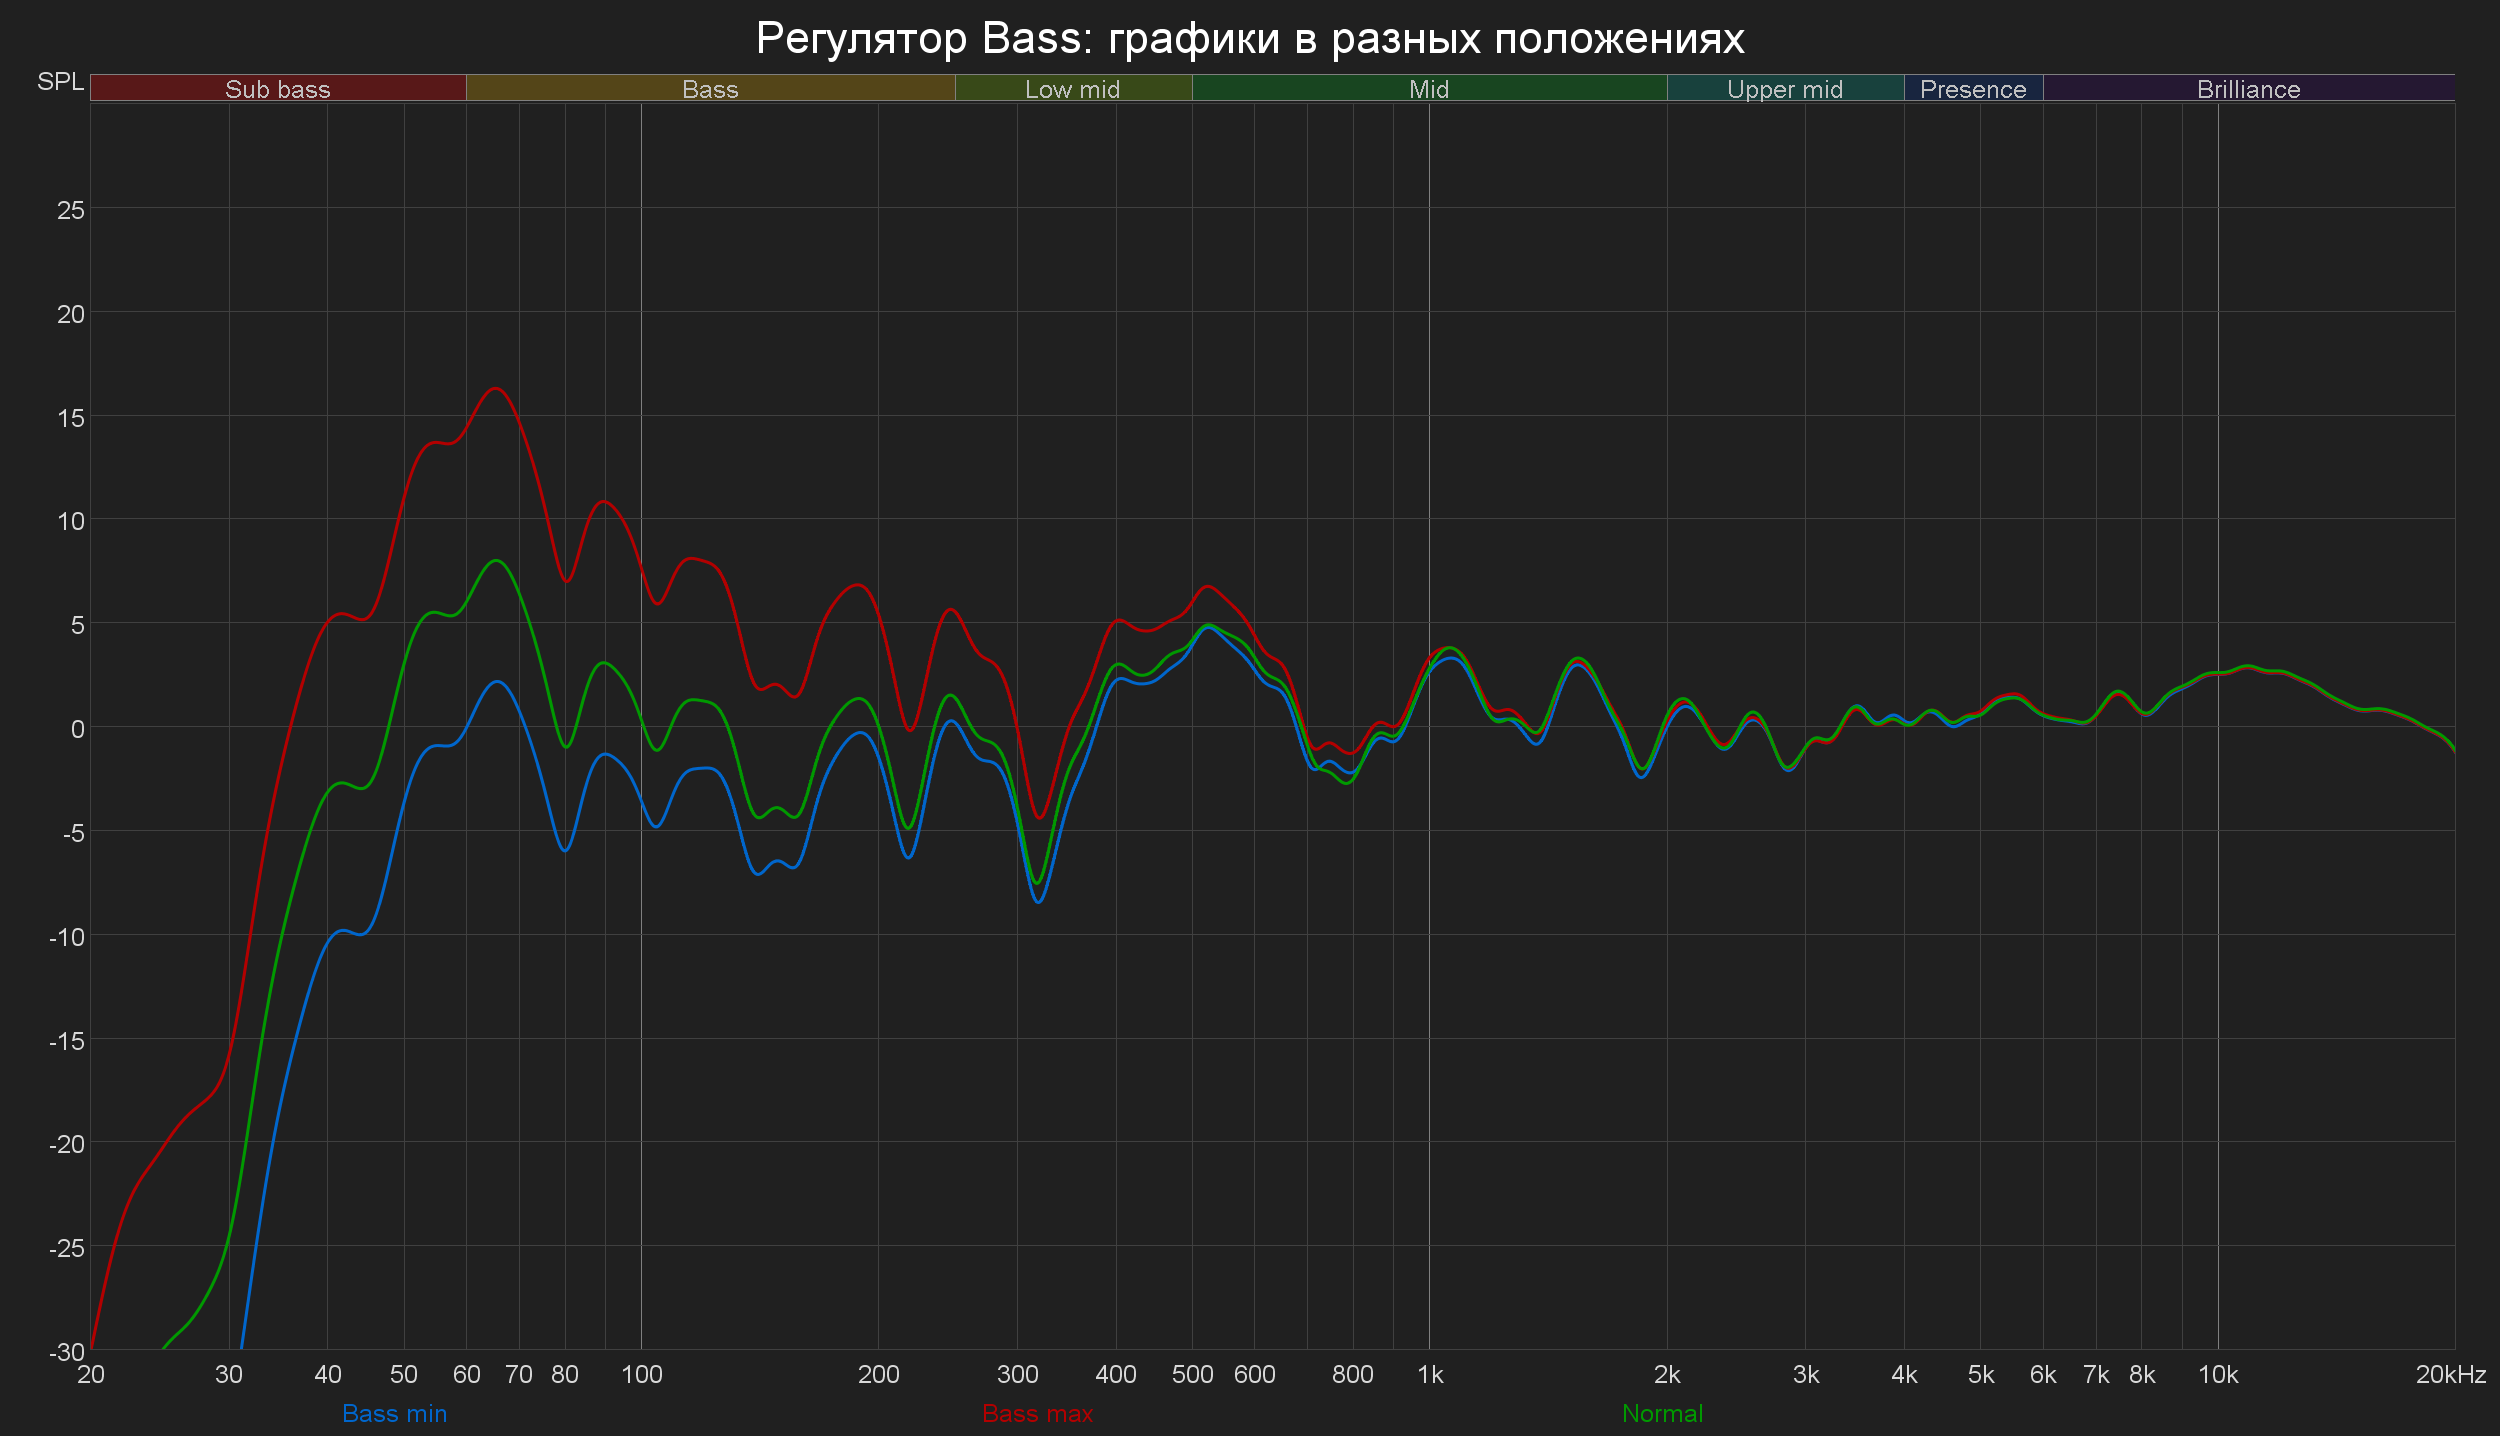Click the 1k frequency axis label
The image size is (2500, 1436).
click(1430, 1375)
